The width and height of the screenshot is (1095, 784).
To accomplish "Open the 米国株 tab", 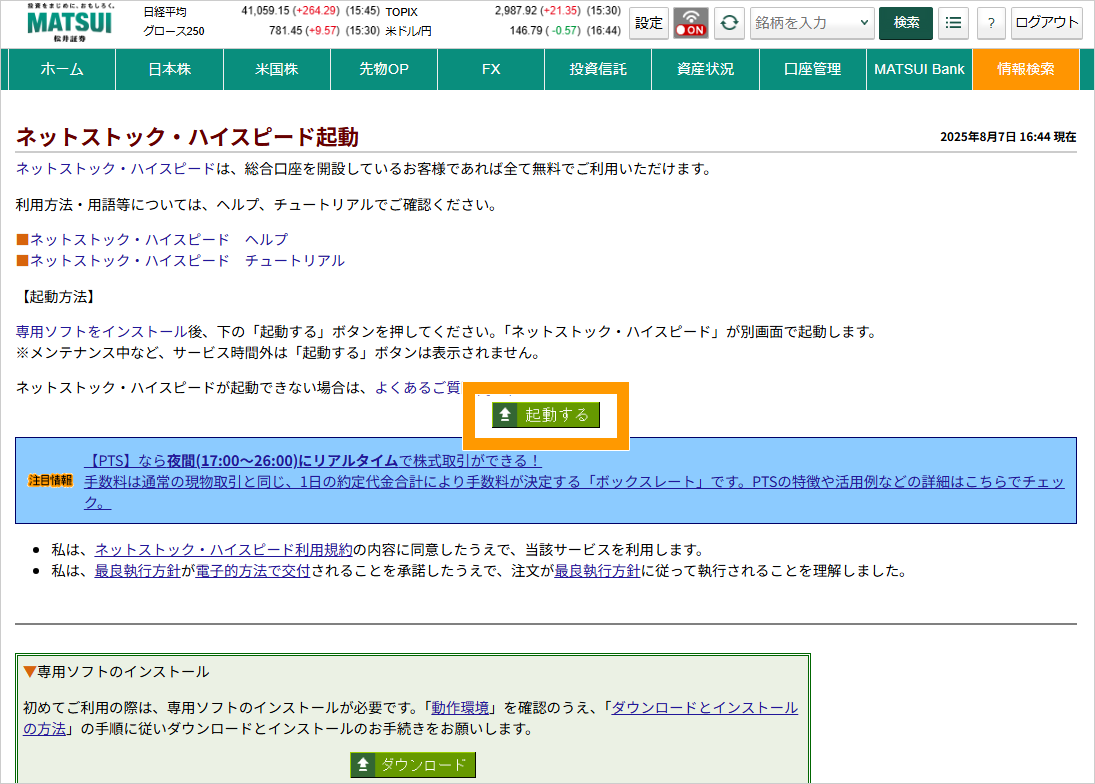I will [277, 69].
